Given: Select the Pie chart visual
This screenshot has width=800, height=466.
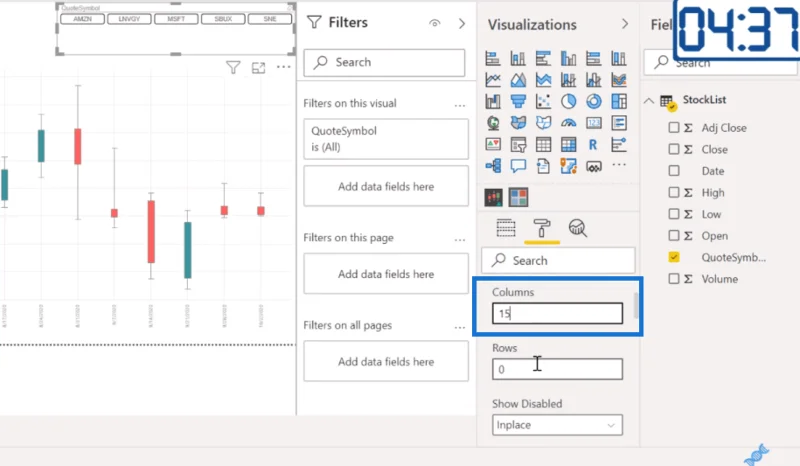Looking at the screenshot, I should tap(568, 102).
